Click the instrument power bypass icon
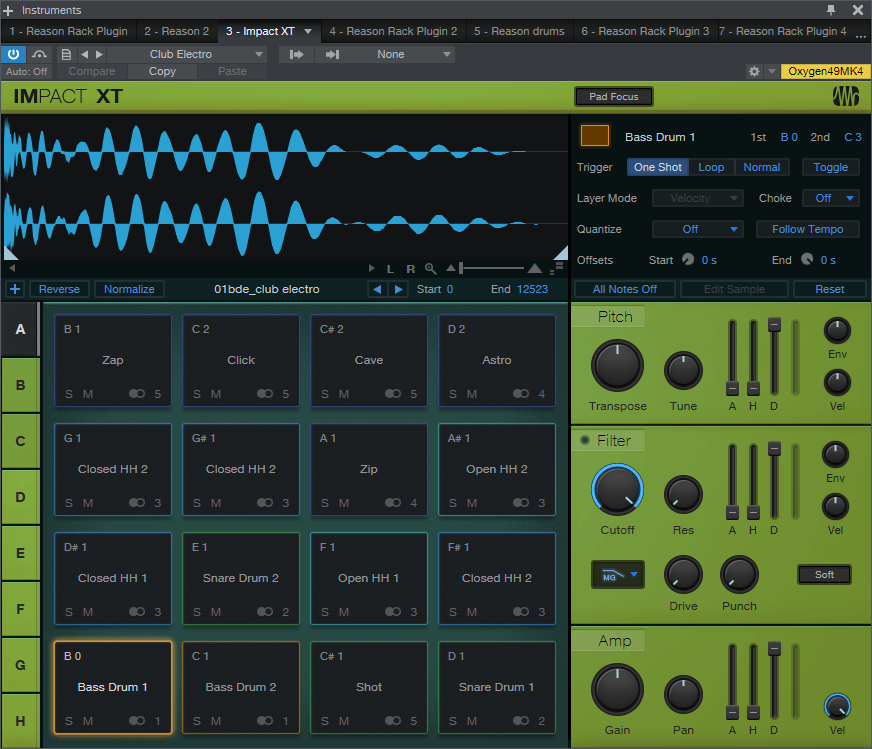This screenshot has width=872, height=749. point(13,54)
